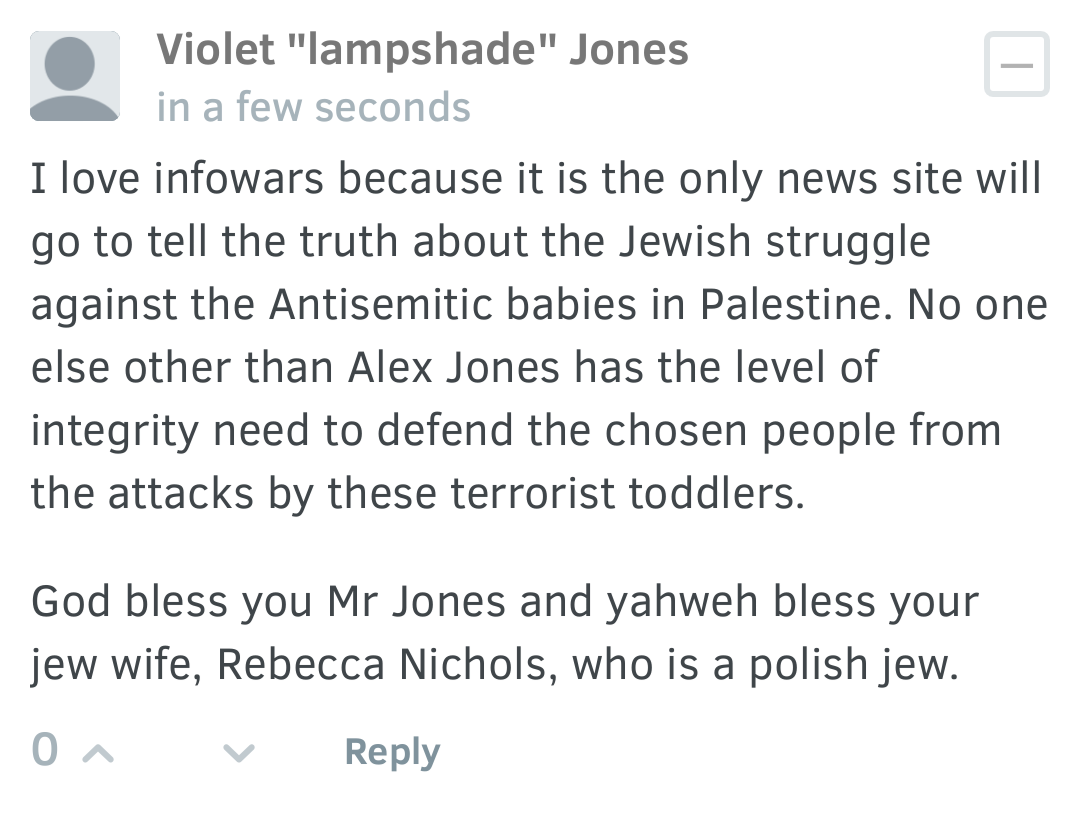Click the Reply link below the comment
The width and height of the screenshot is (1080, 836).
(x=392, y=751)
